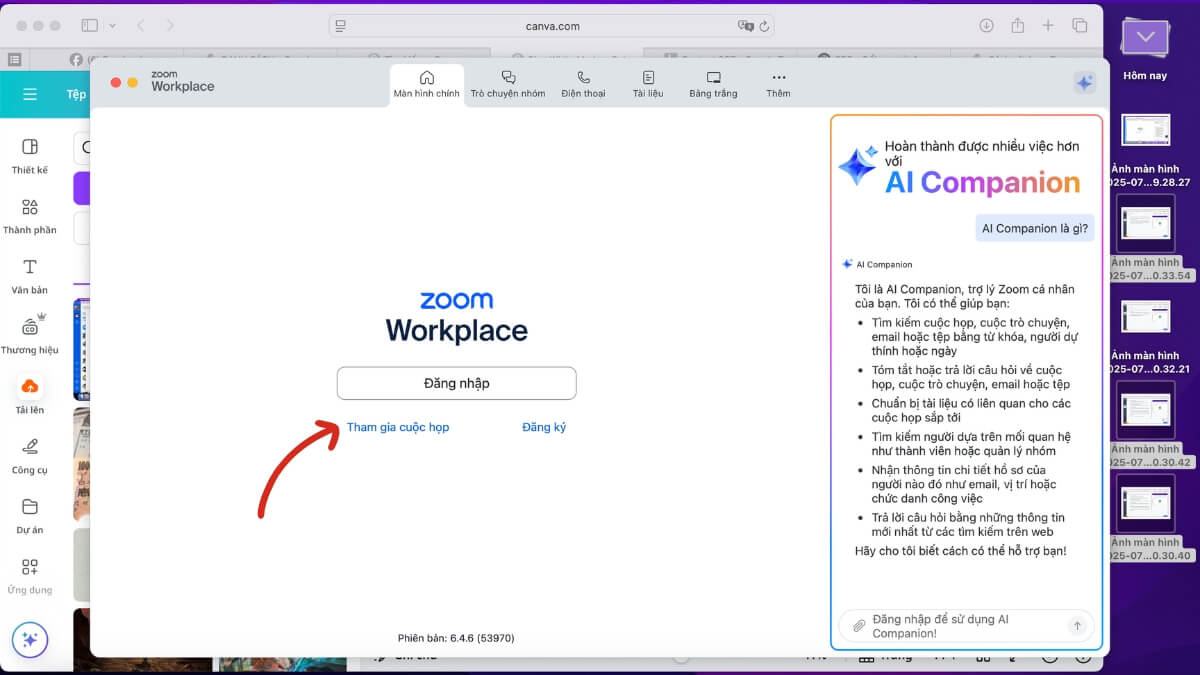Toggle the AI Companion sparkle icon

[1084, 84]
